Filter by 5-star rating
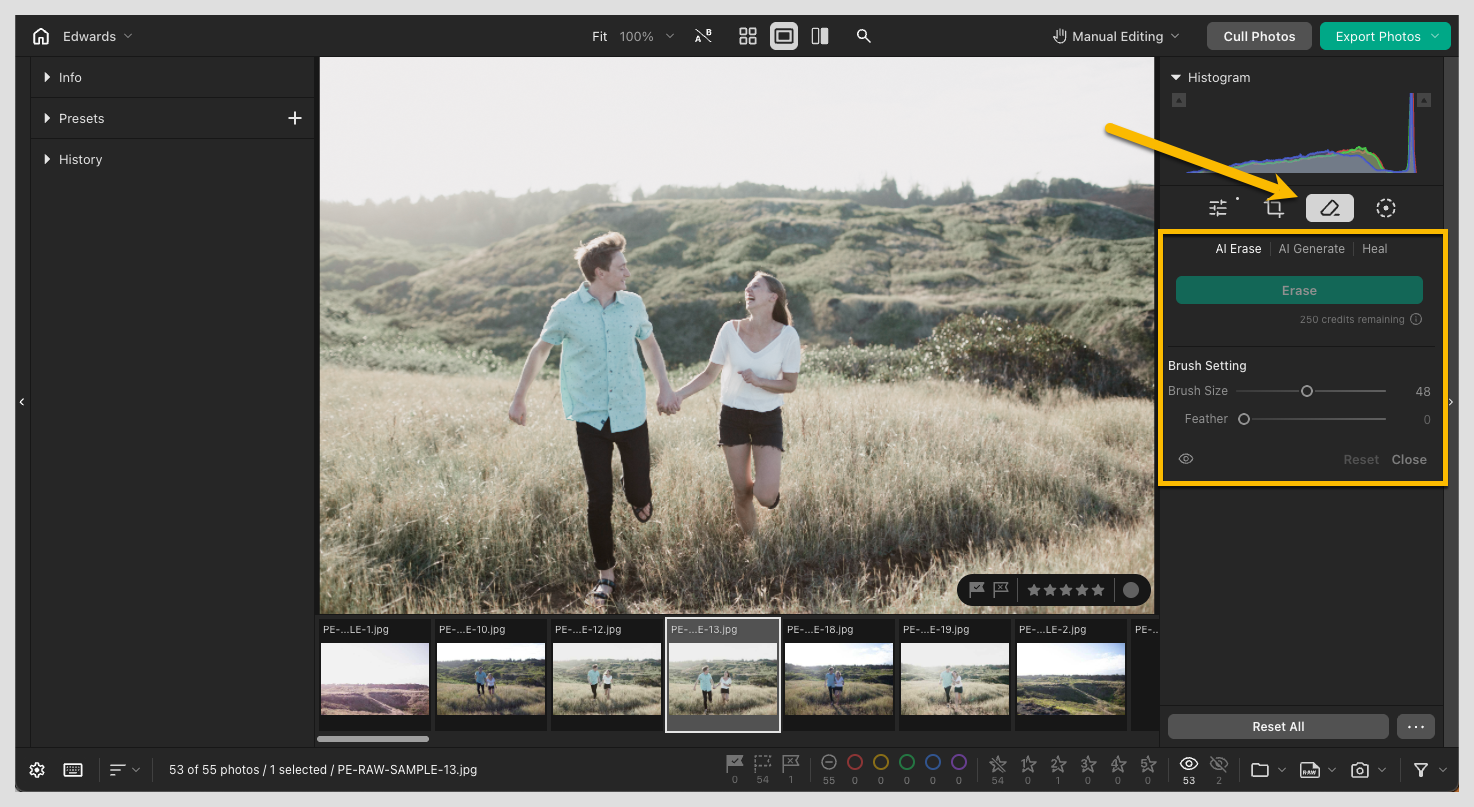 [1148, 764]
